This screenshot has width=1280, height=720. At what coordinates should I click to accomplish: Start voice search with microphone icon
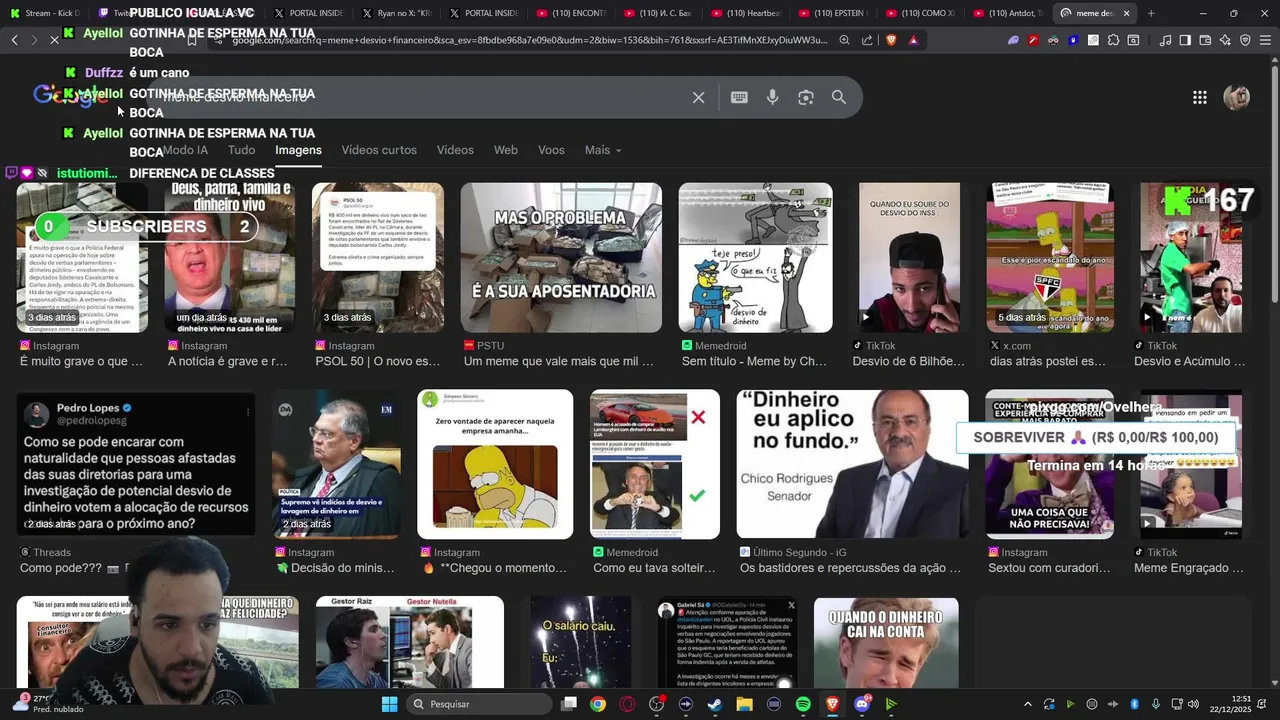click(x=772, y=97)
